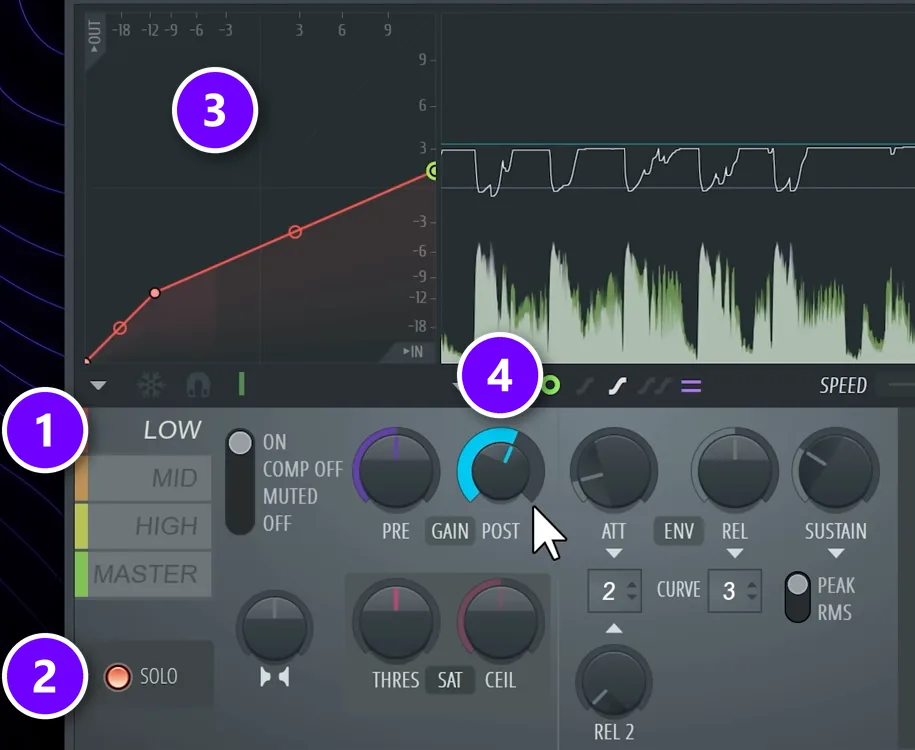Select the HIGH band tab

tap(144, 526)
